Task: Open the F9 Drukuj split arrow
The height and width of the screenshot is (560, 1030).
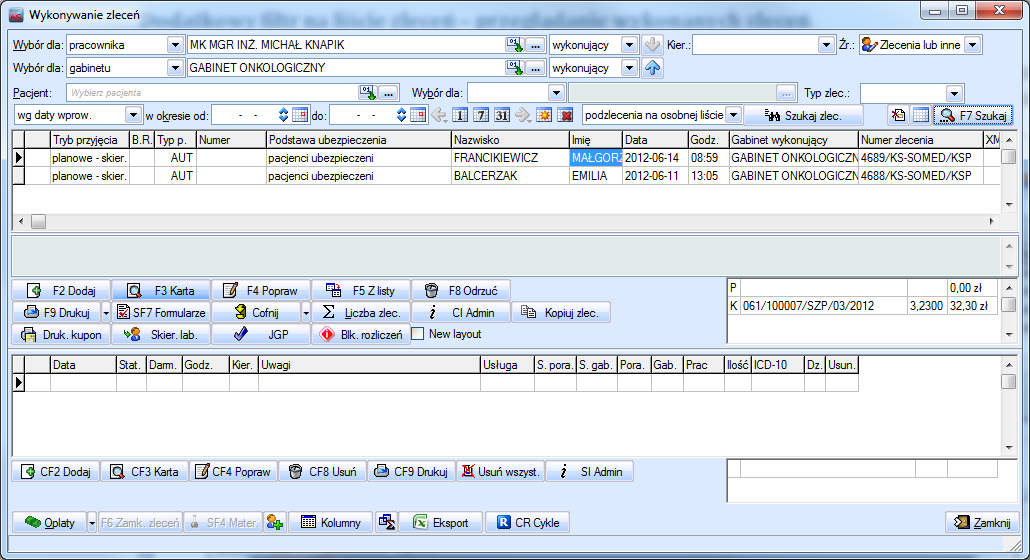Action: [106, 312]
